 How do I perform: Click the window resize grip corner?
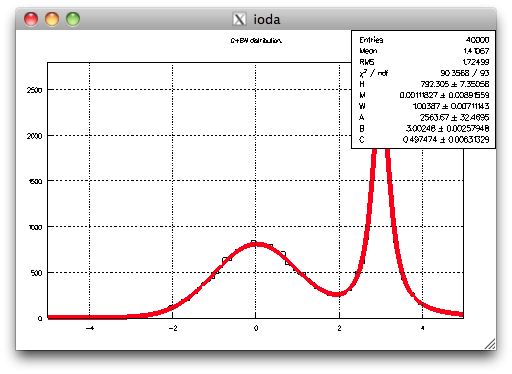[x=490, y=344]
